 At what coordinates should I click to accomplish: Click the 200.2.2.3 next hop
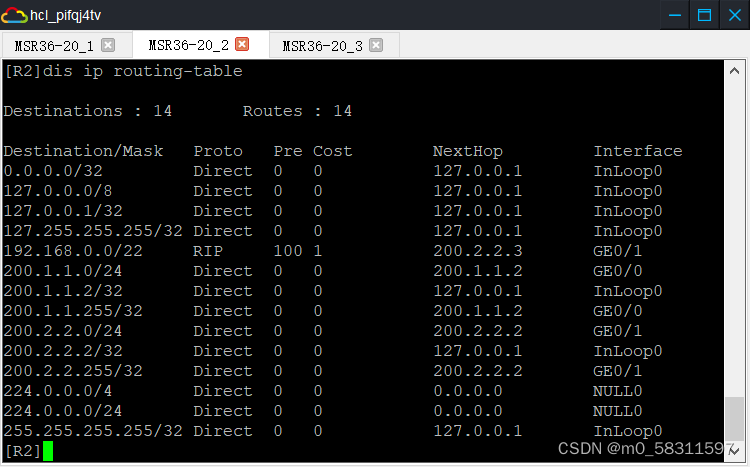coord(478,251)
